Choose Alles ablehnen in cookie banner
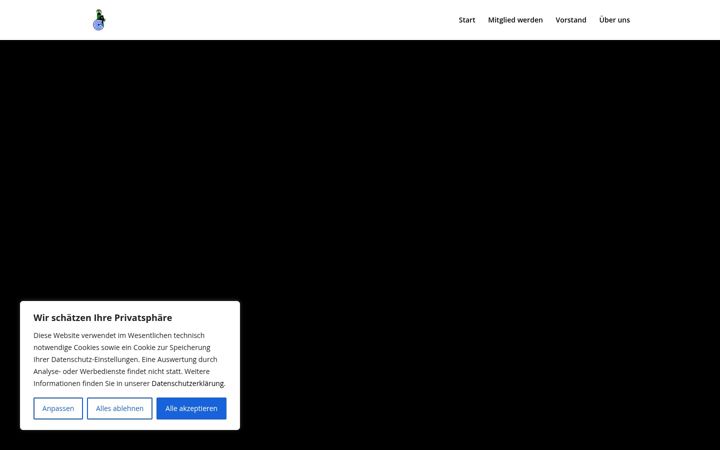 click(119, 408)
